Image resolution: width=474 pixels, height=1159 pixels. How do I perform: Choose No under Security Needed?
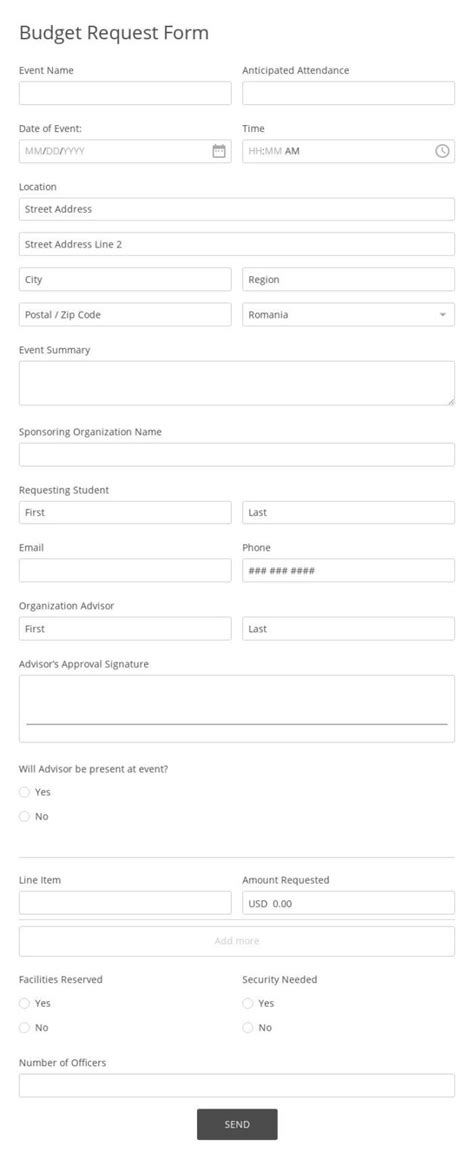tap(248, 1028)
